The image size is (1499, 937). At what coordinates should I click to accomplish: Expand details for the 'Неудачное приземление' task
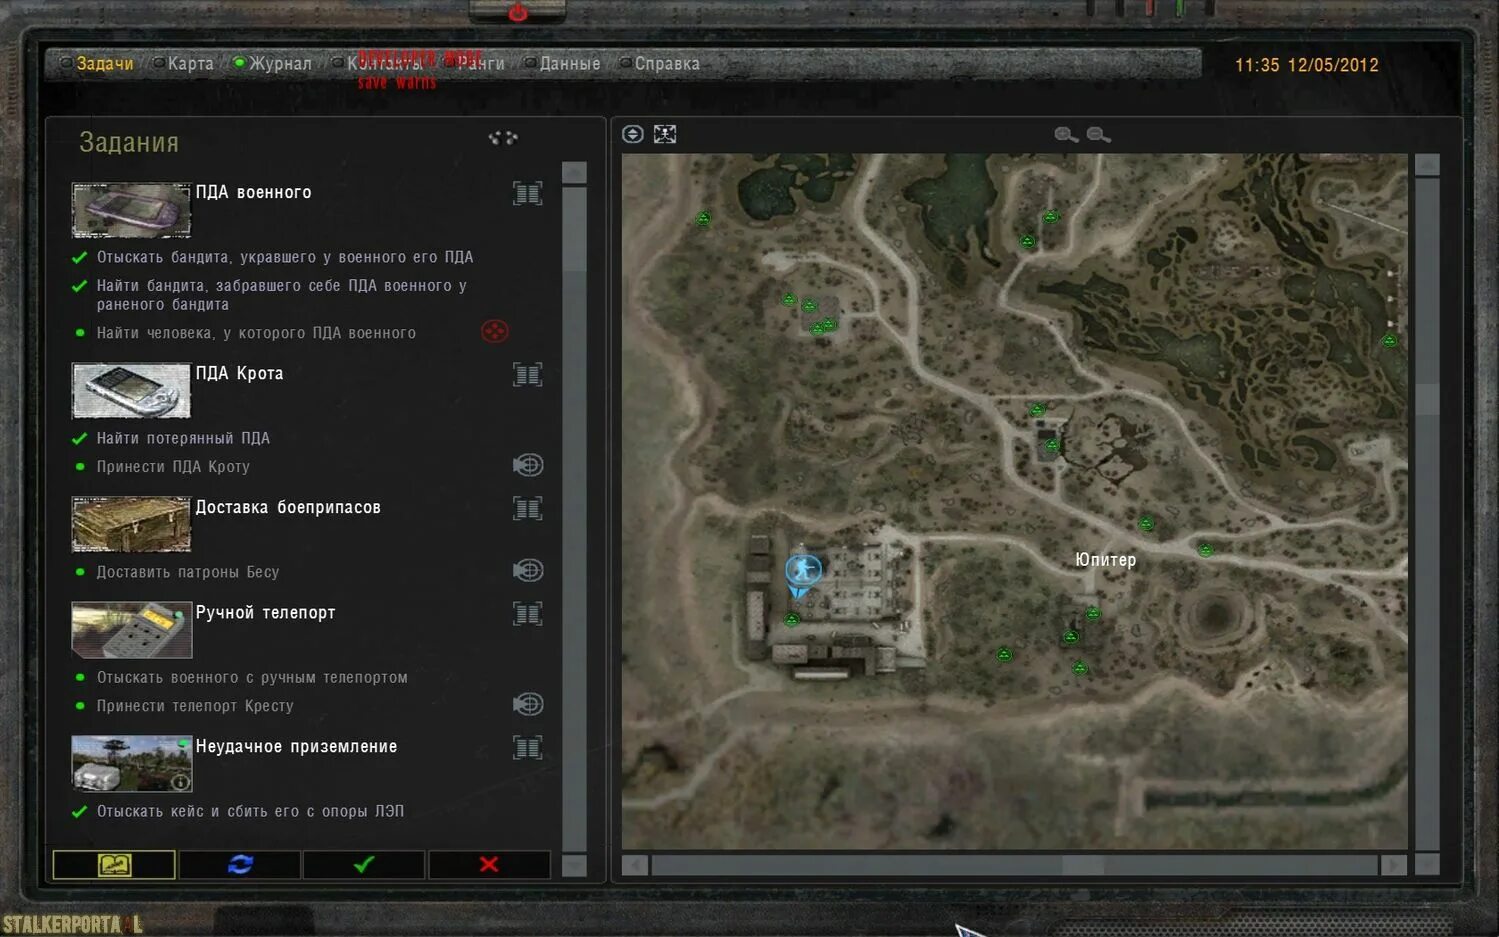pos(528,748)
